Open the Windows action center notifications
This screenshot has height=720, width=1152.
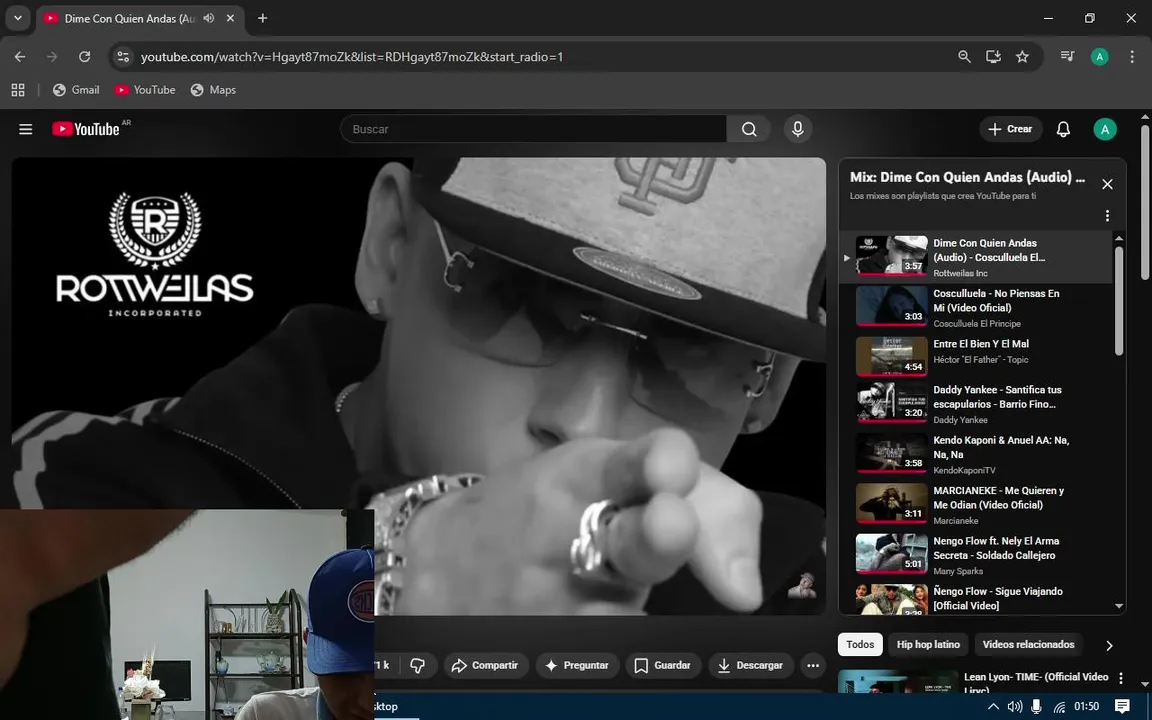1122,707
